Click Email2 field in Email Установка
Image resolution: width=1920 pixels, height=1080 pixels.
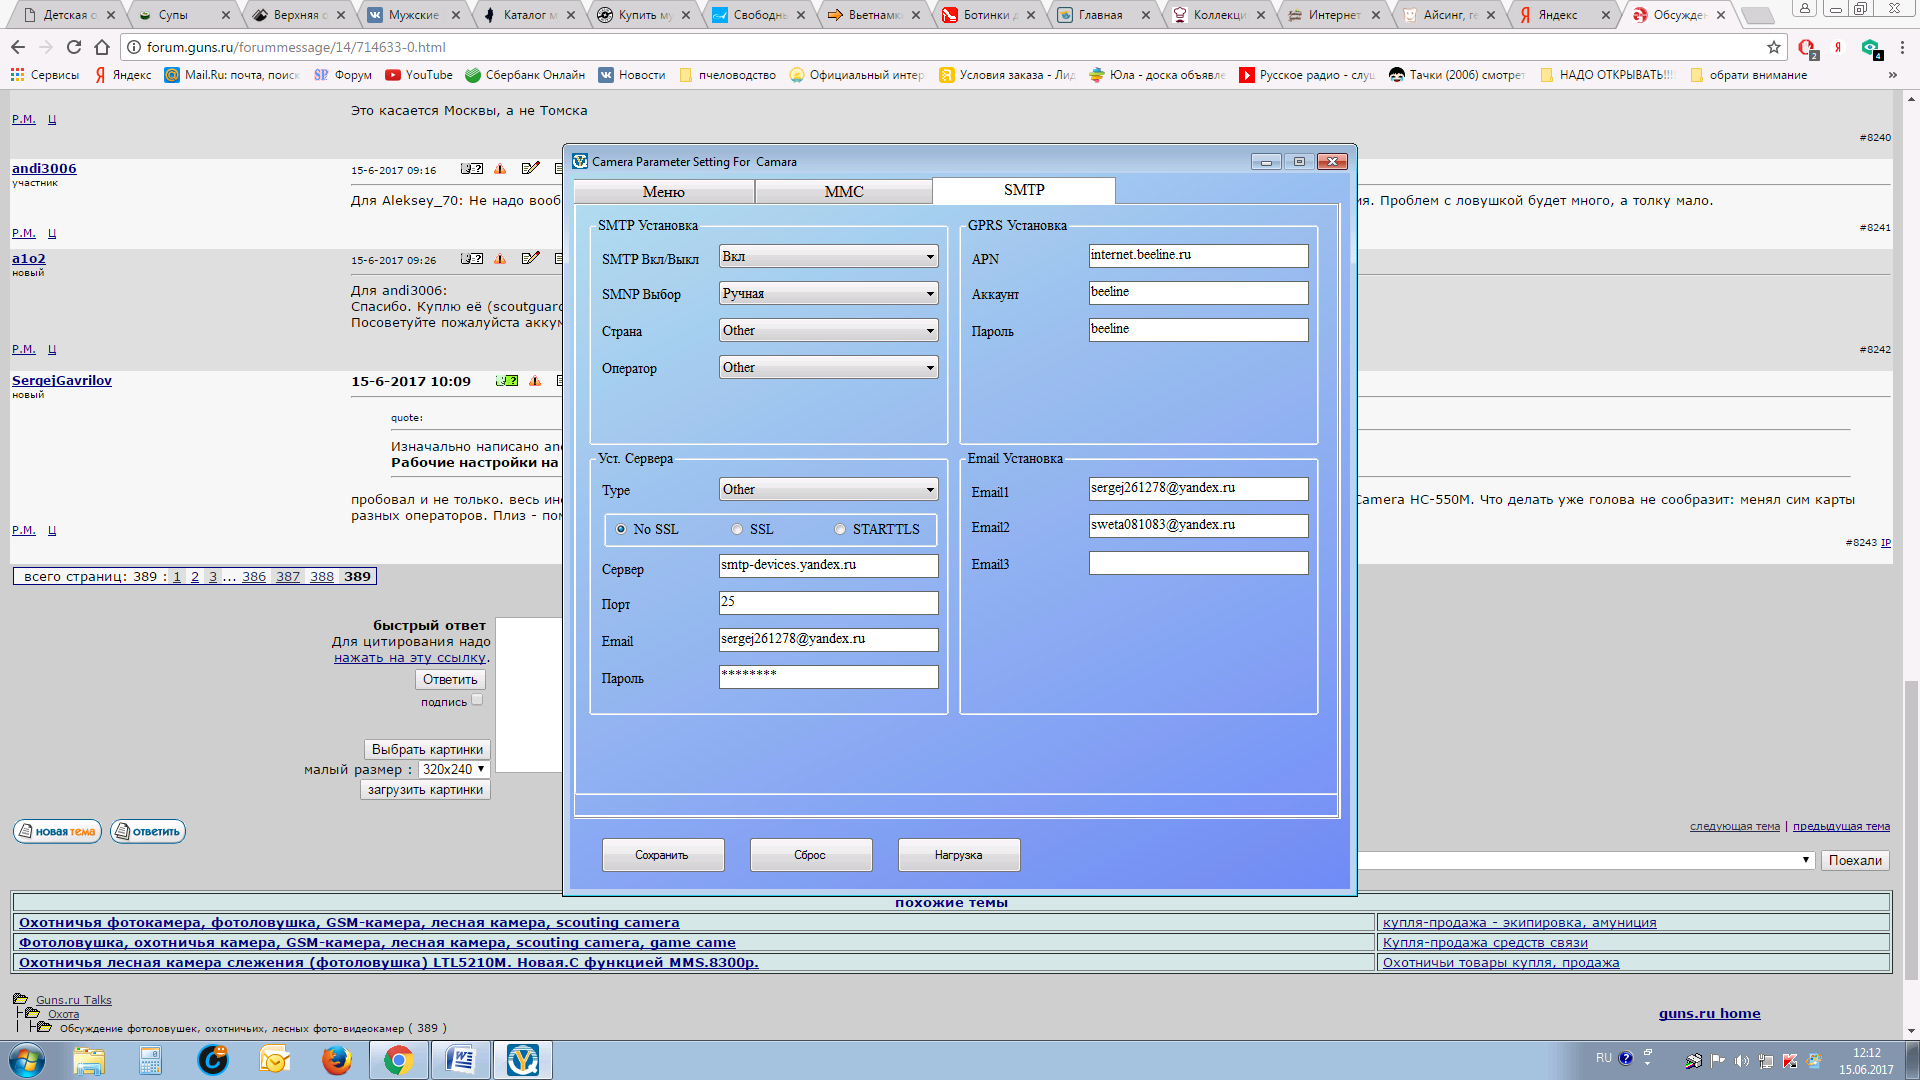click(x=1197, y=525)
